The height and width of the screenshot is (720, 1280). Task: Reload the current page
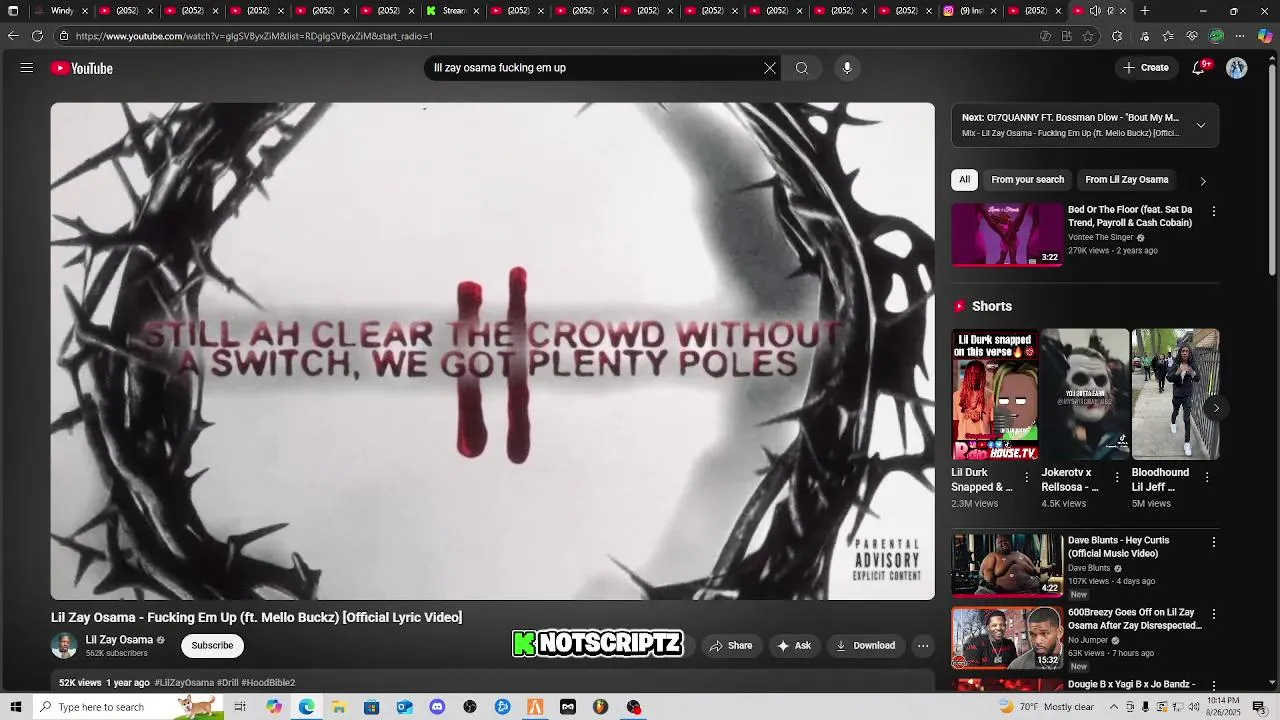[37, 36]
